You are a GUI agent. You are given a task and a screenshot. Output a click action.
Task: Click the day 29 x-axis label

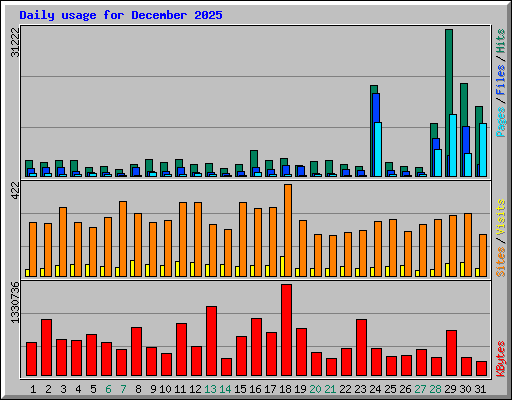[450, 389]
